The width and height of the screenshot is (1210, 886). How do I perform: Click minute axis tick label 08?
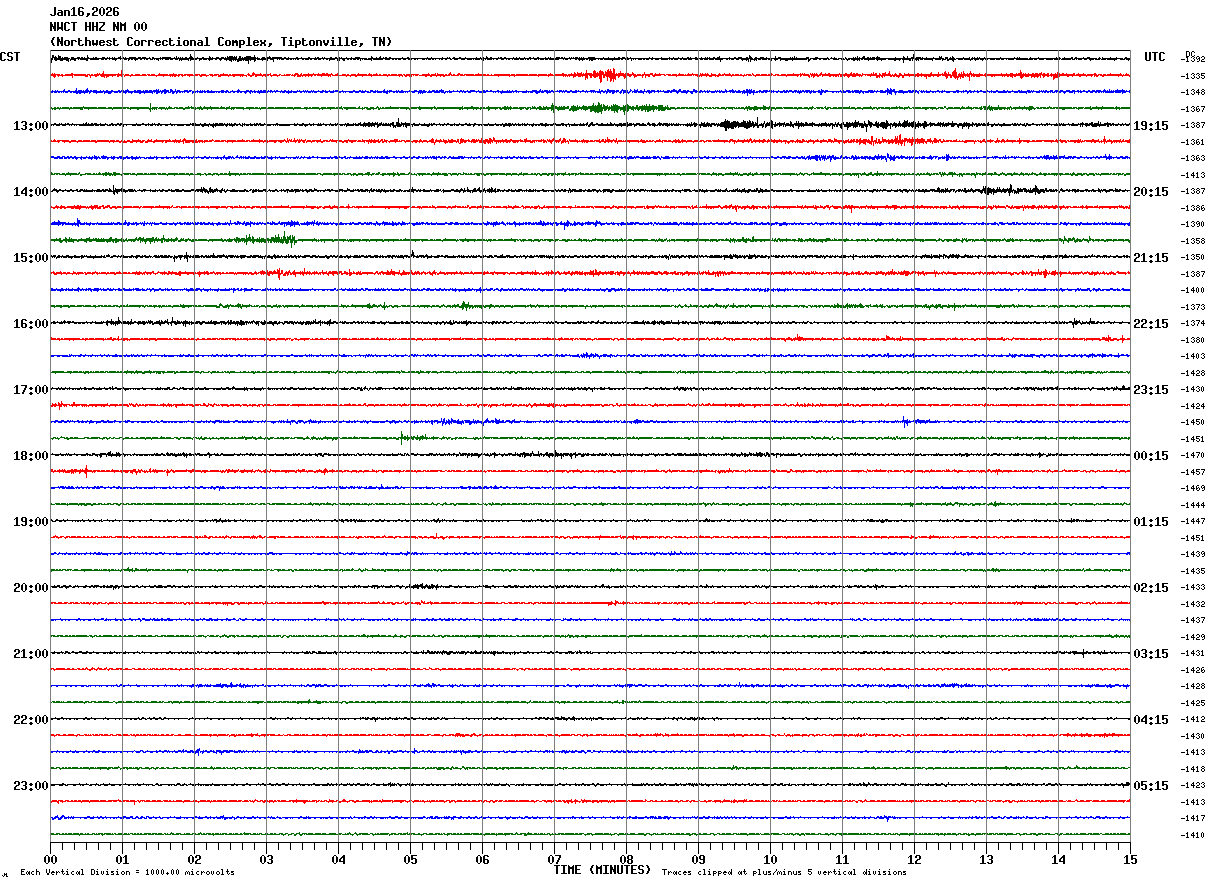pyautogui.click(x=626, y=859)
